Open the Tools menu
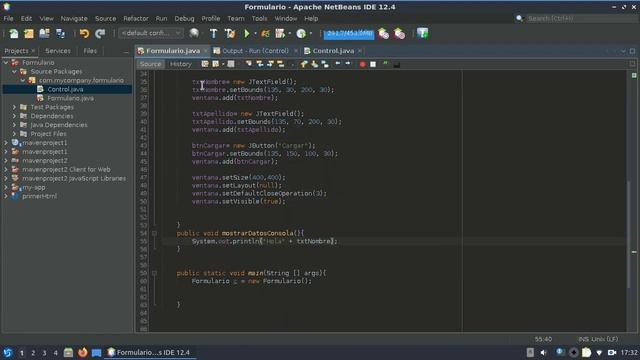Viewport: 640px width, 360px height. 259,18
